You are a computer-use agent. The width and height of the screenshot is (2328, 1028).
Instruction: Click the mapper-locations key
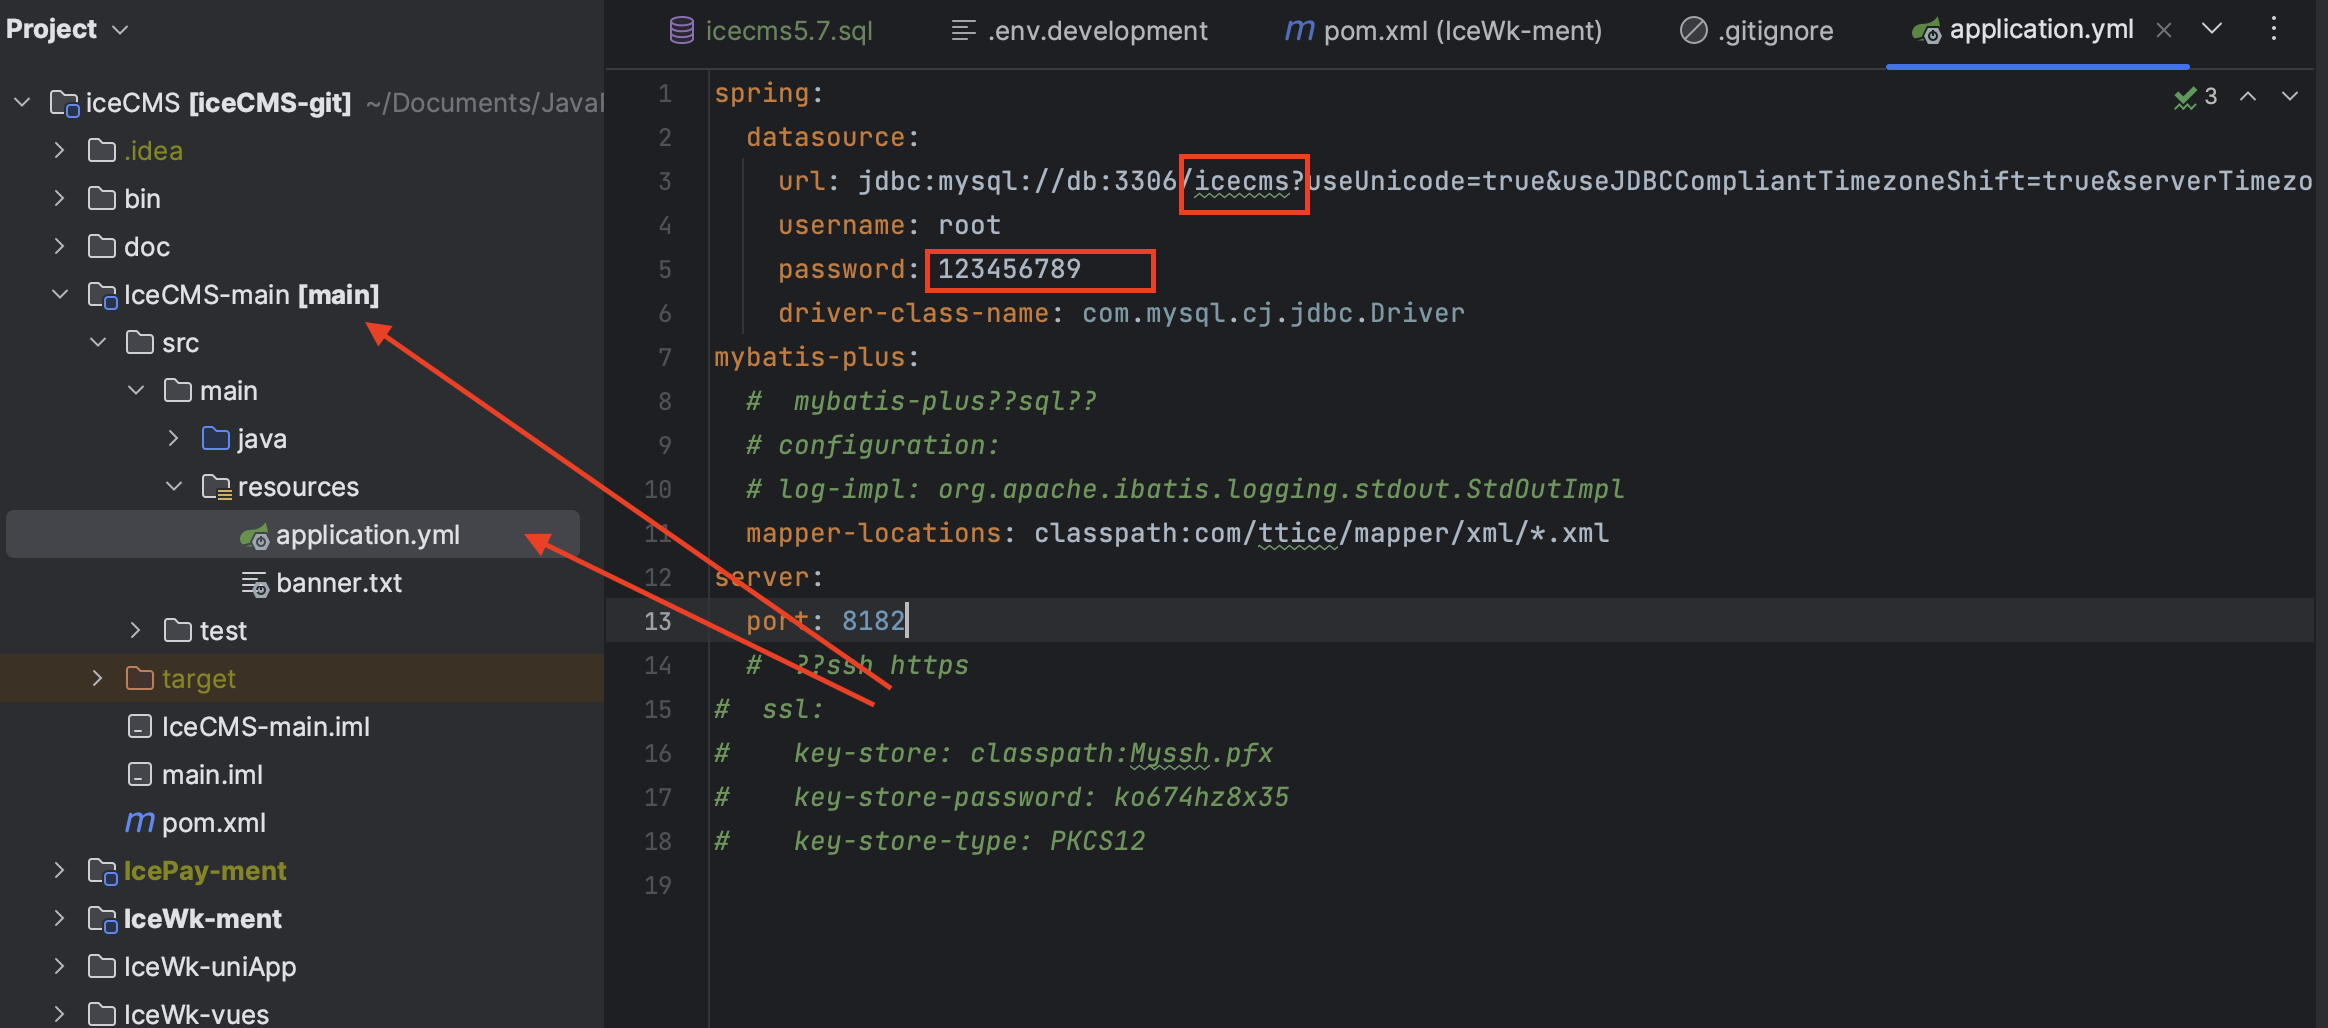coord(874,533)
